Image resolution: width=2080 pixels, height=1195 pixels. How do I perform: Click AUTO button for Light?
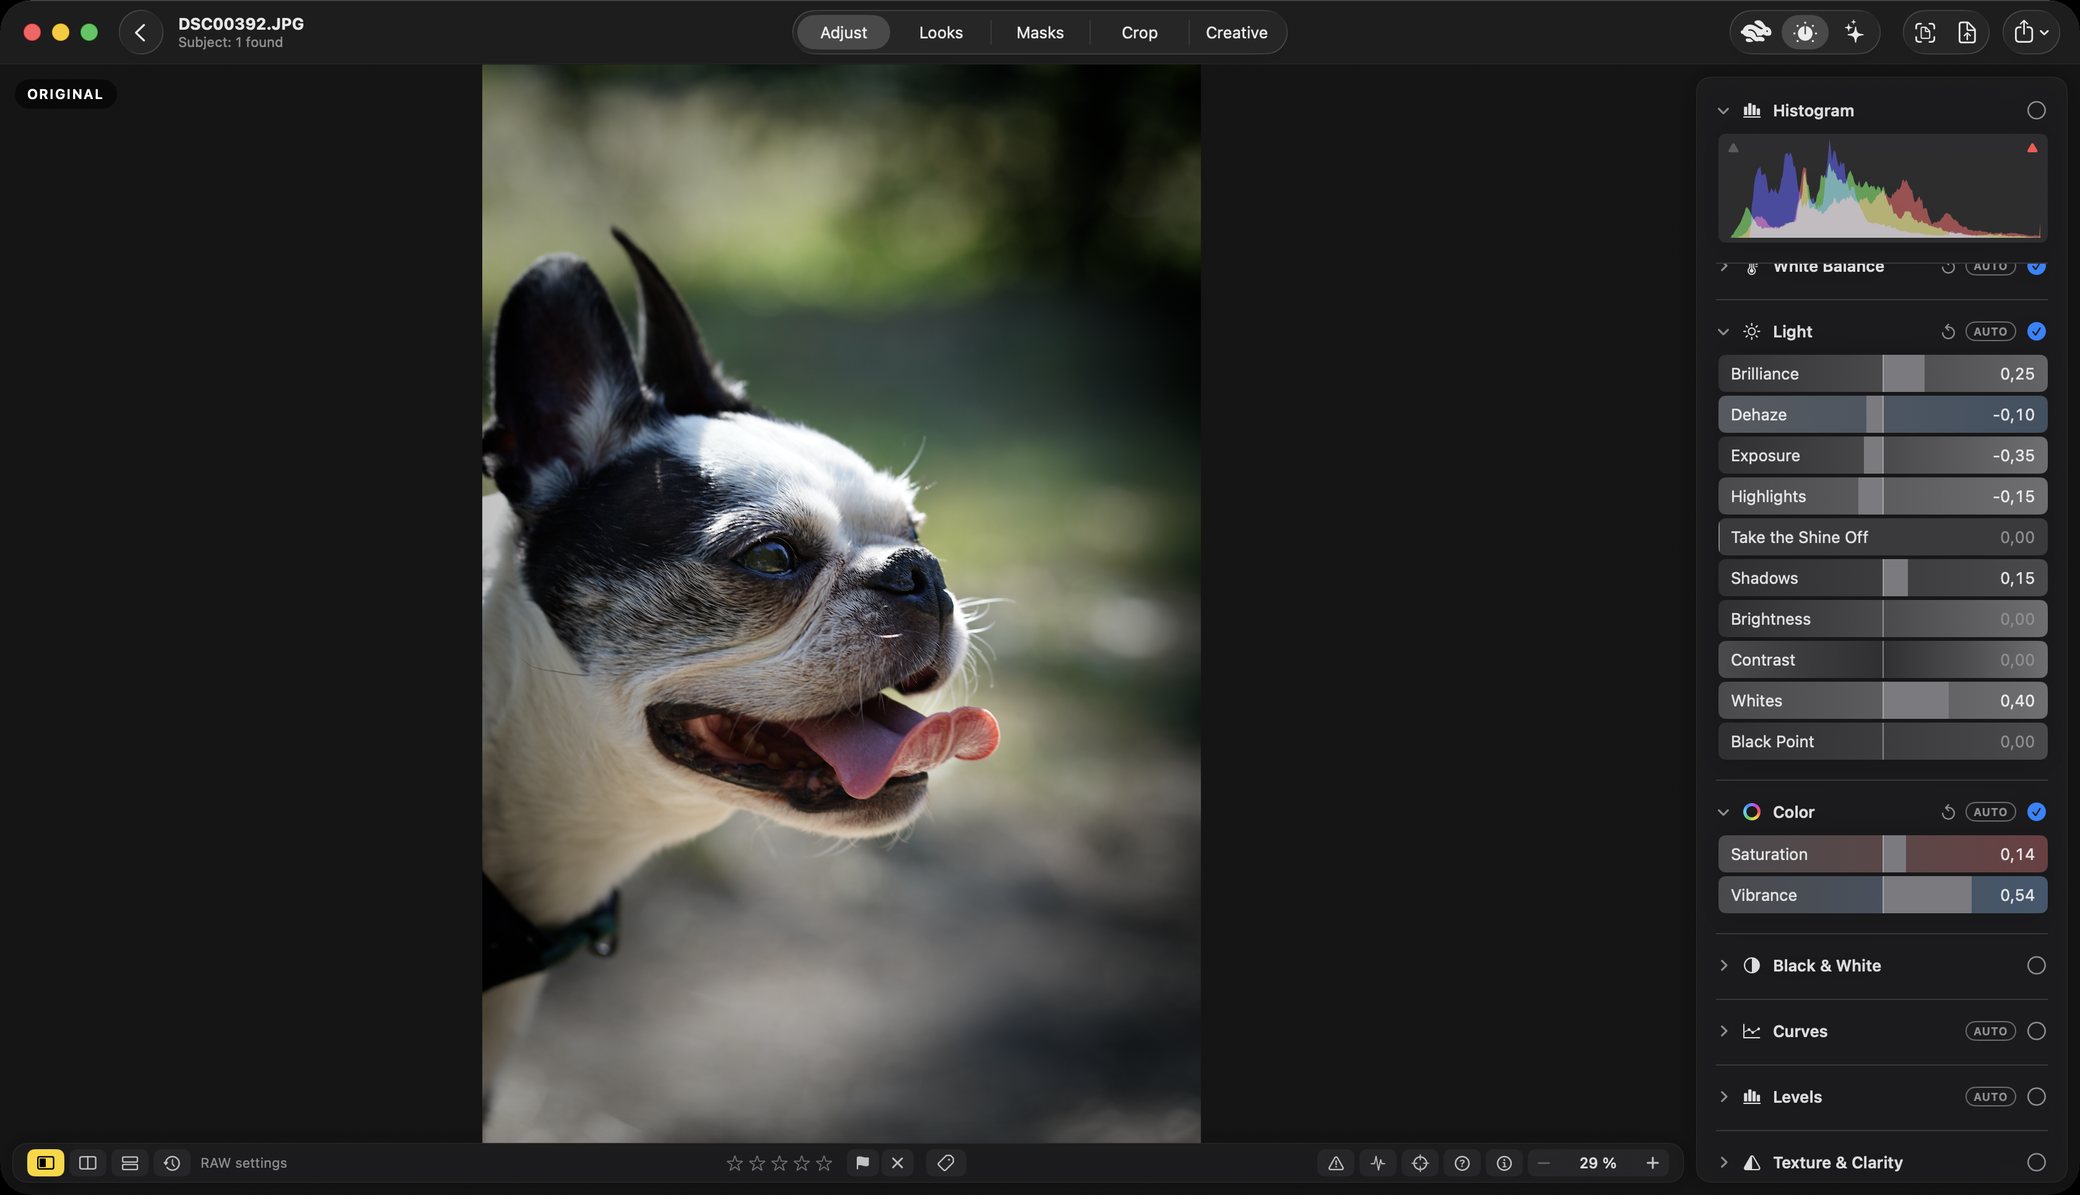pyautogui.click(x=1990, y=331)
